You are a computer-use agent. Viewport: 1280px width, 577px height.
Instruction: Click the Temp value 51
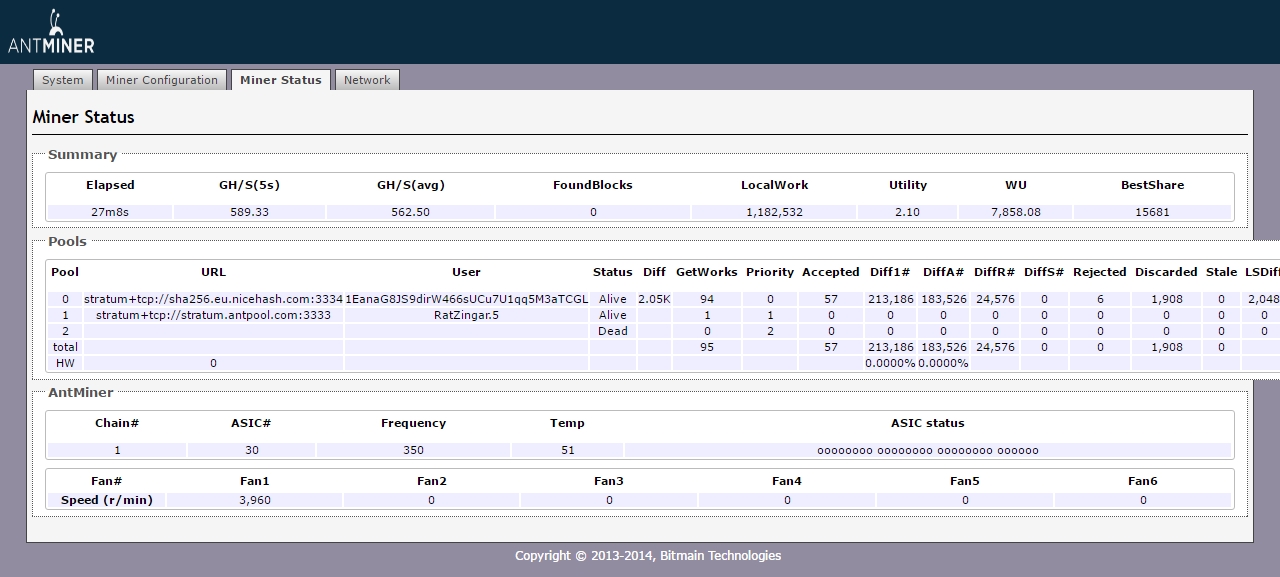[x=567, y=451]
